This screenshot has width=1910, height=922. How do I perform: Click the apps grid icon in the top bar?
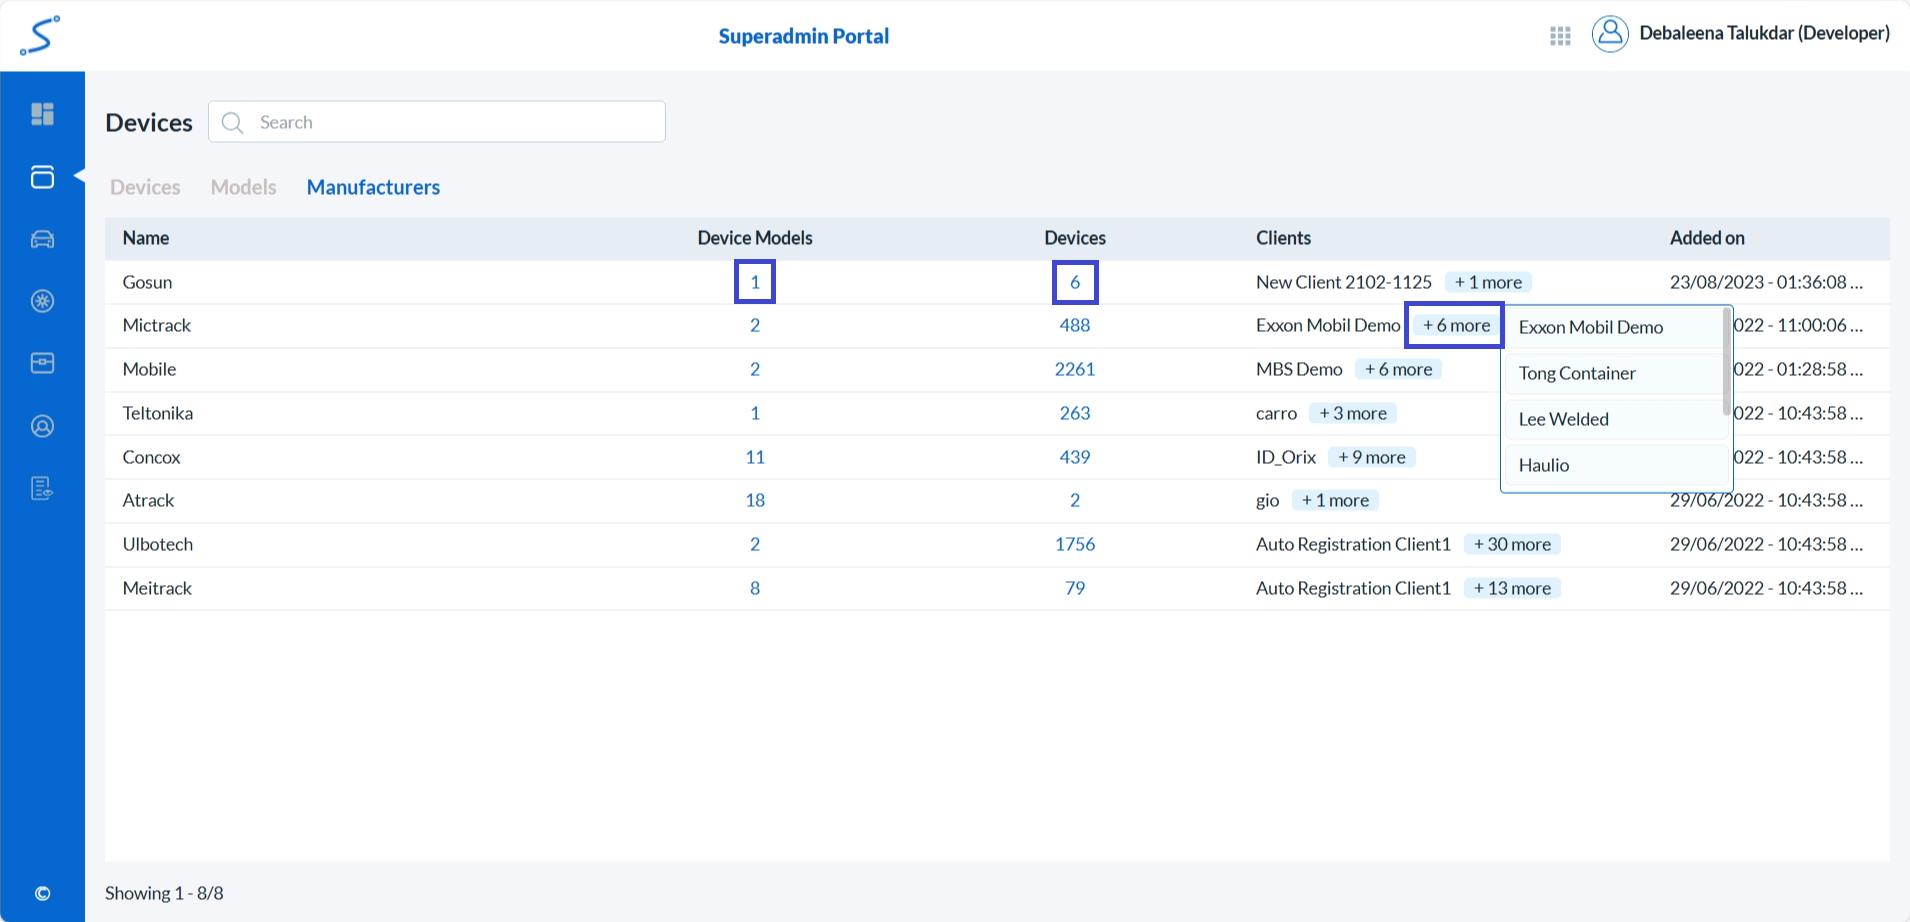click(x=1559, y=35)
